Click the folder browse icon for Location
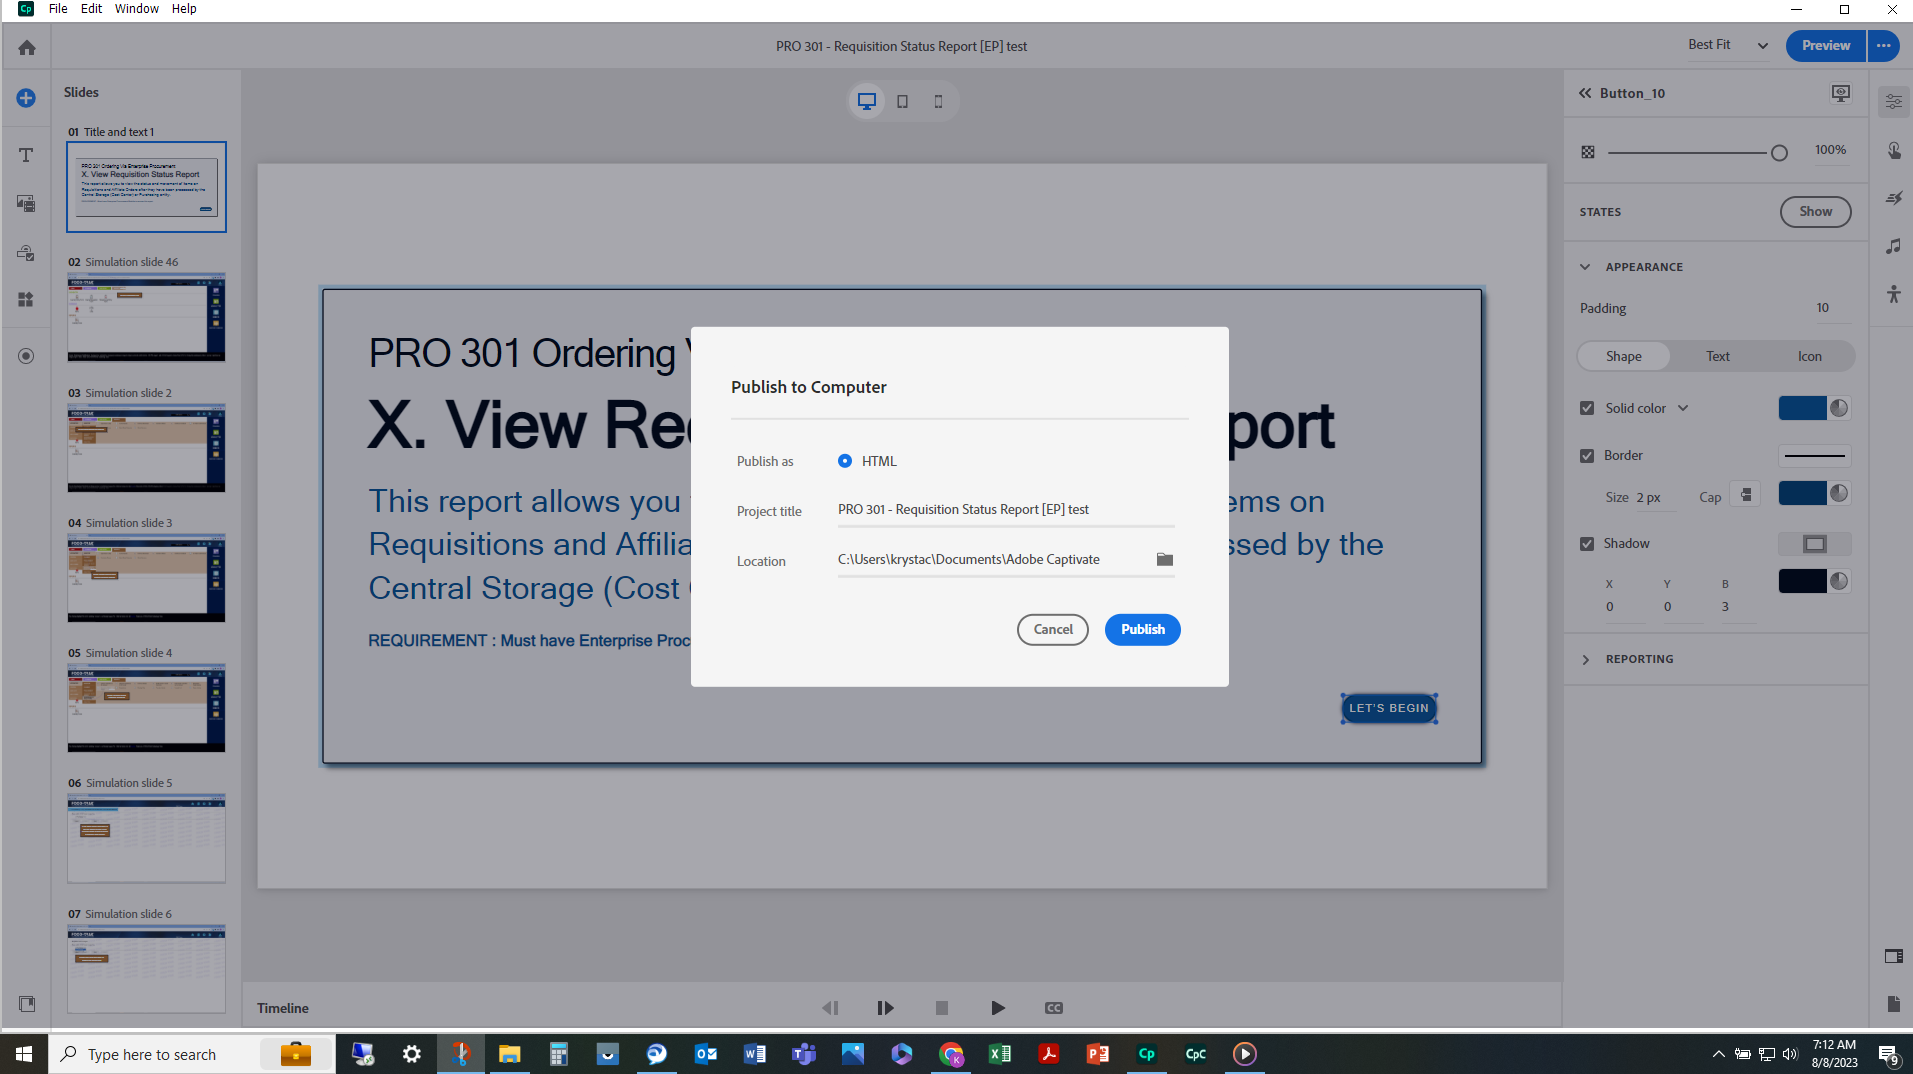The width and height of the screenshot is (1913, 1074). click(x=1164, y=560)
